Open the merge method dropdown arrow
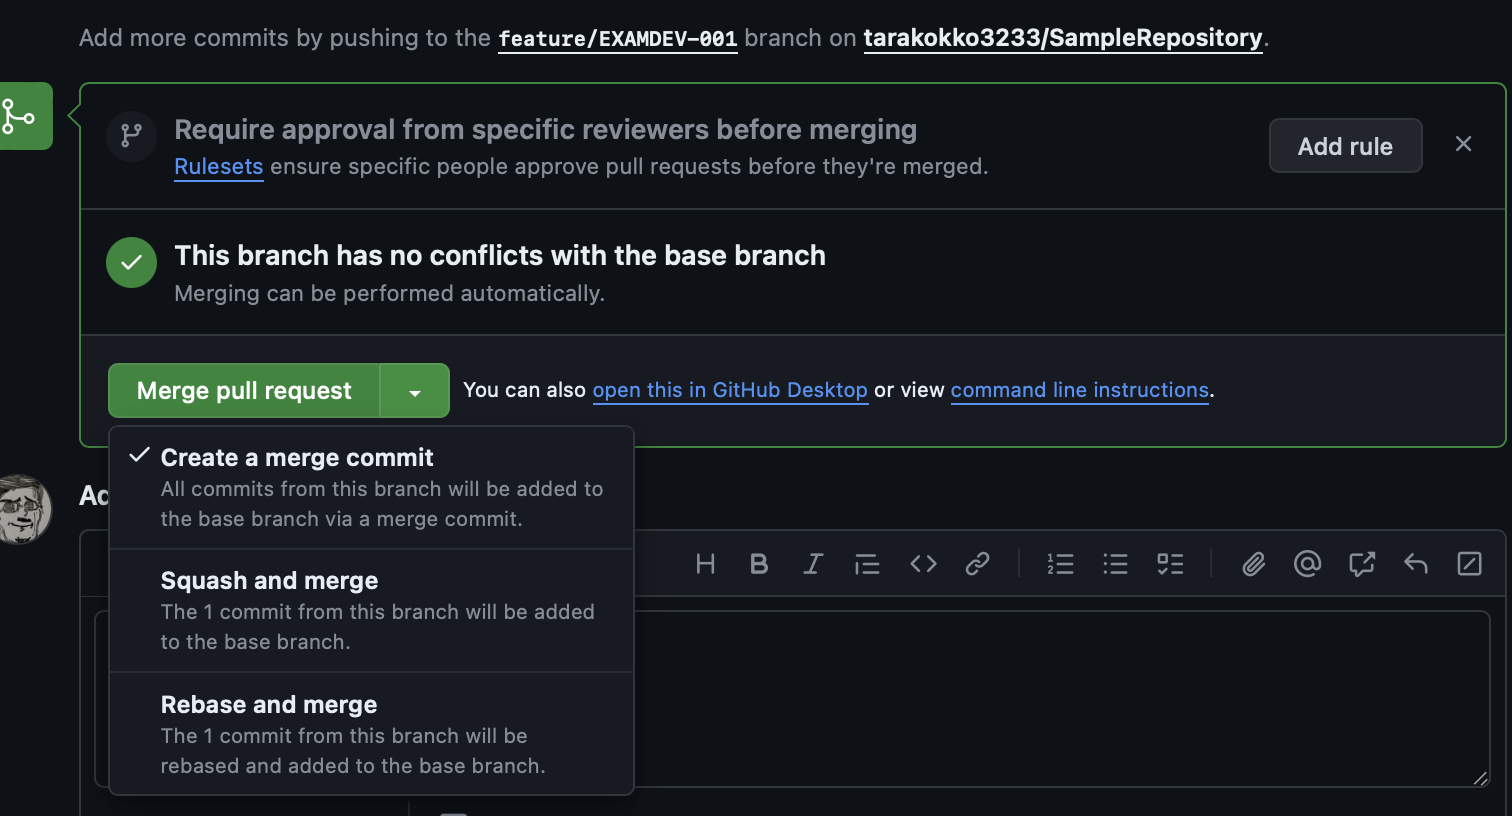 [414, 390]
